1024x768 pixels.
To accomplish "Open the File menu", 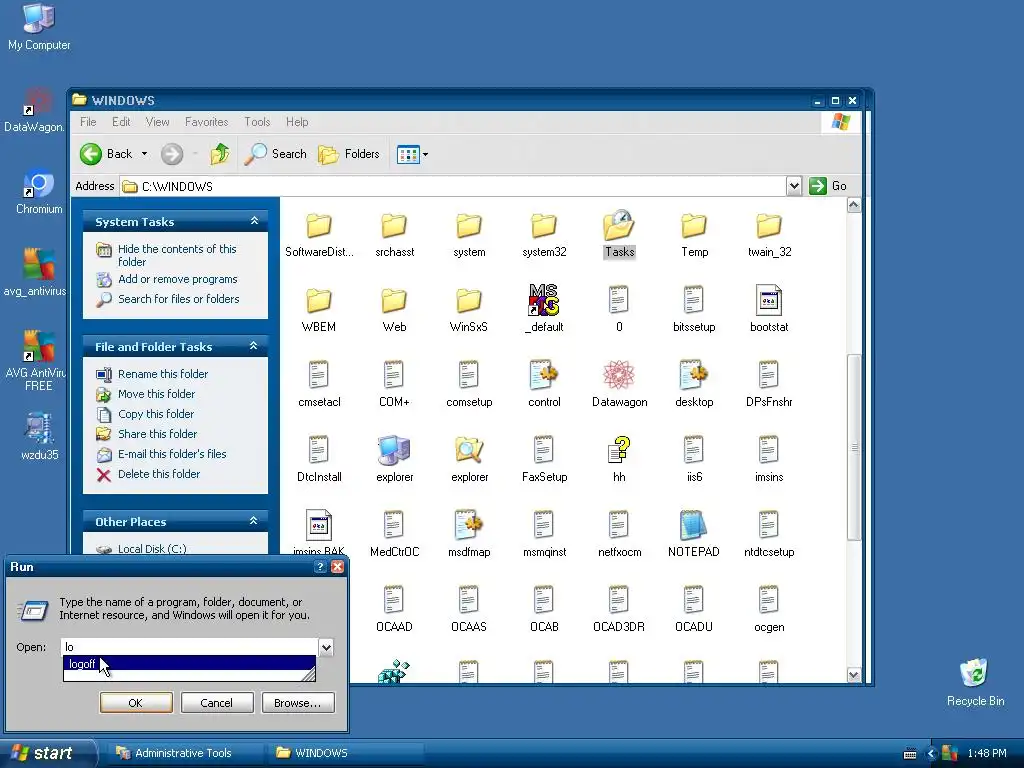I will coord(88,122).
